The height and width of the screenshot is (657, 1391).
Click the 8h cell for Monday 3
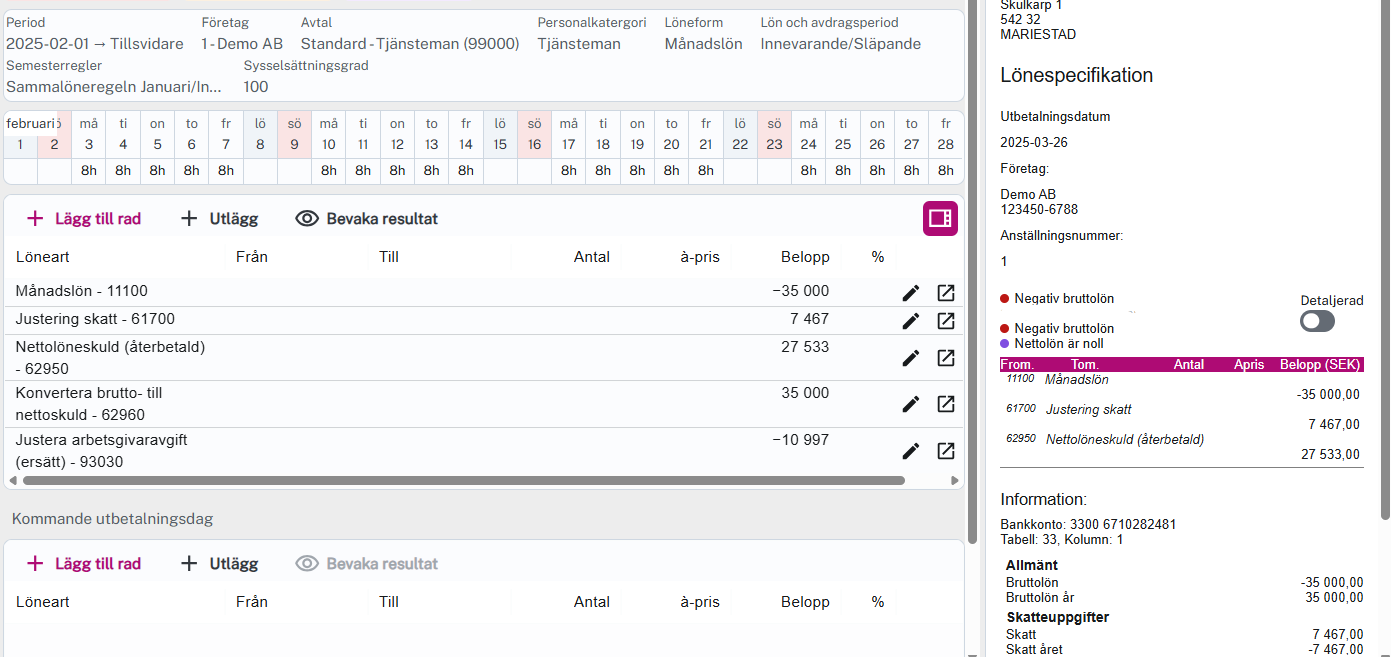89,171
